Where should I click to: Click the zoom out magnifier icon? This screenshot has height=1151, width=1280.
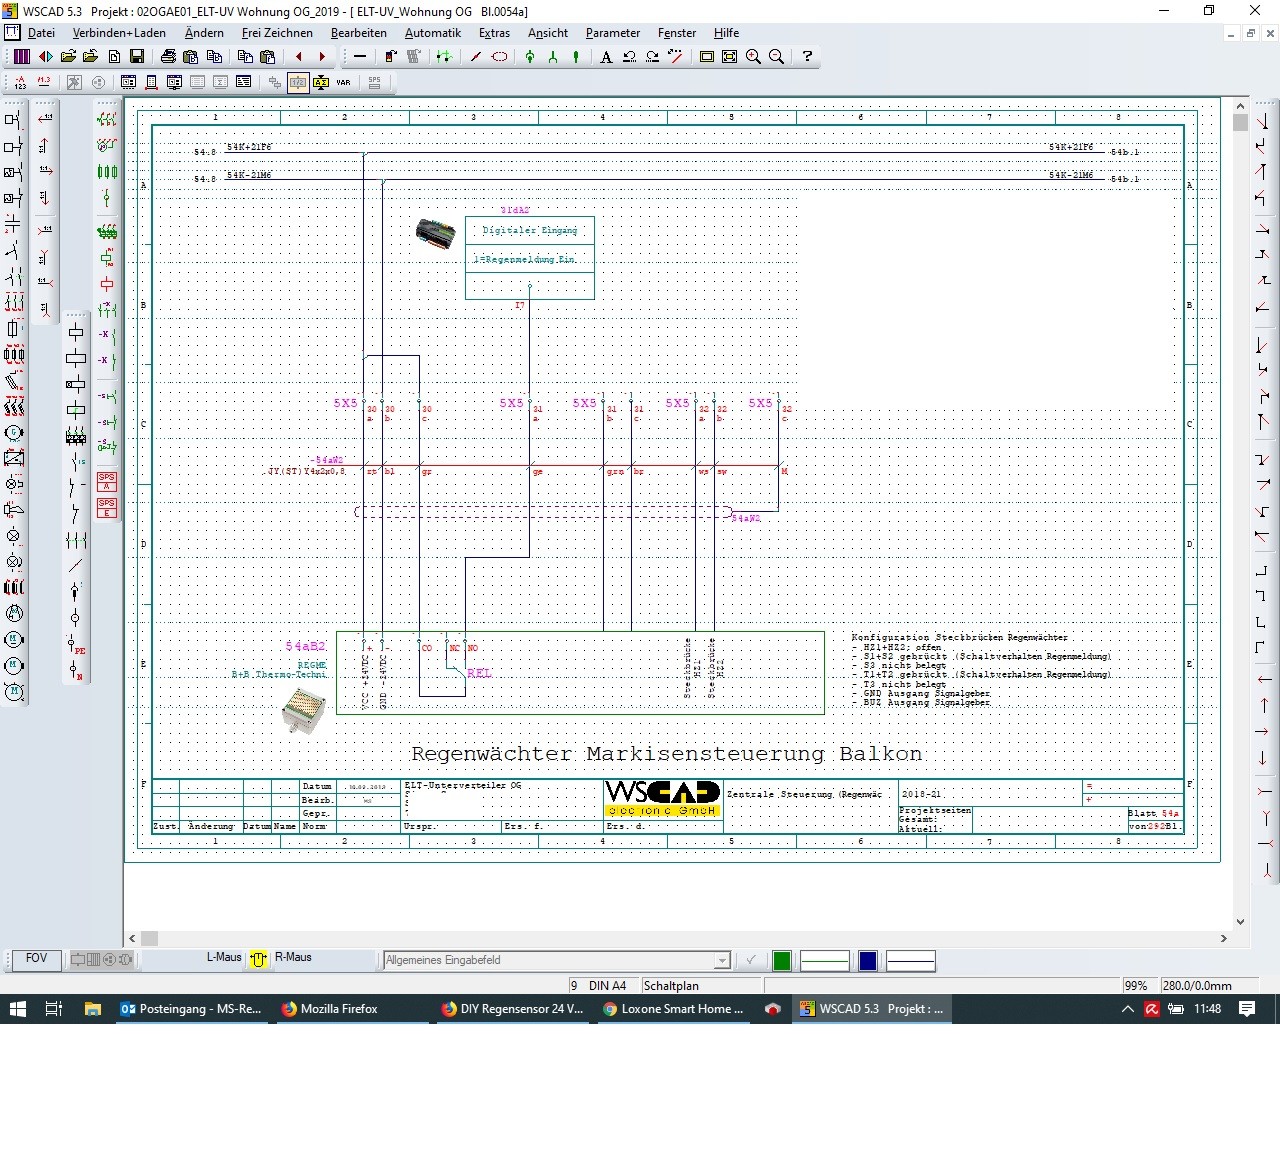pyautogui.click(x=776, y=57)
